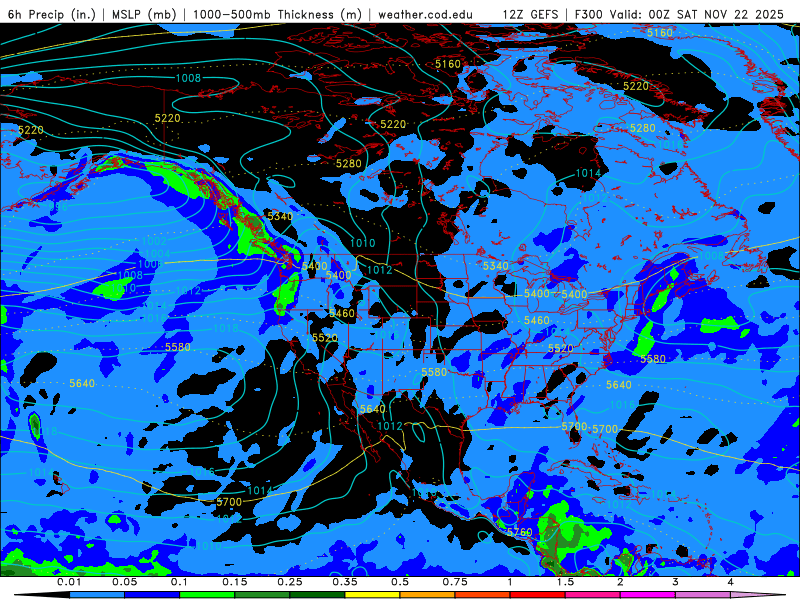800x600 pixels.
Task: Click the "4" legend value
Action: [x=731, y=582]
